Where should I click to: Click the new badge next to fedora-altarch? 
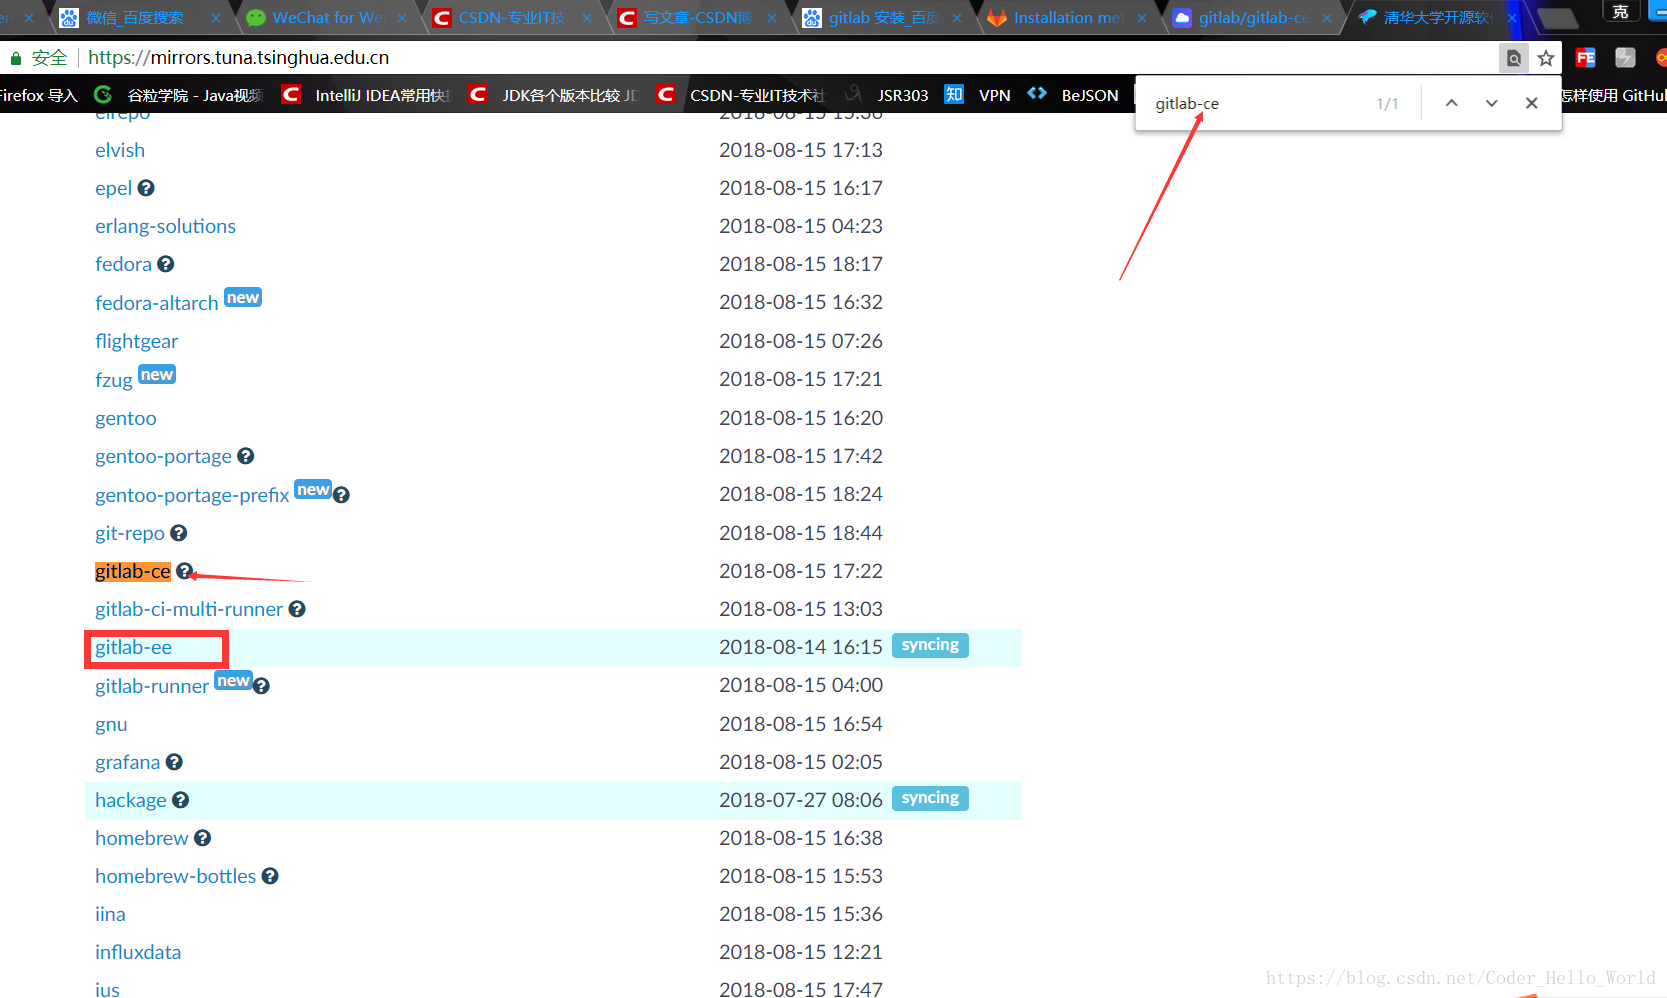(243, 298)
